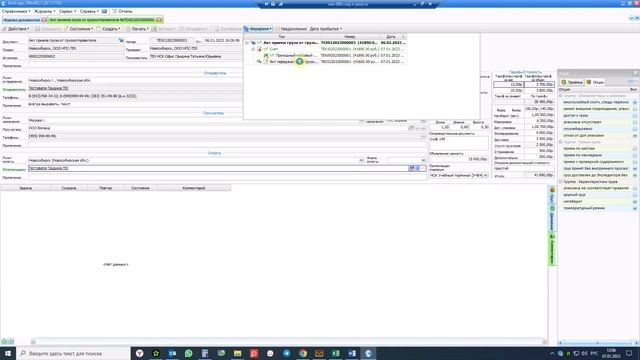
Task: Toggle упаковка отсутствует checkbox
Action: [635, 122]
